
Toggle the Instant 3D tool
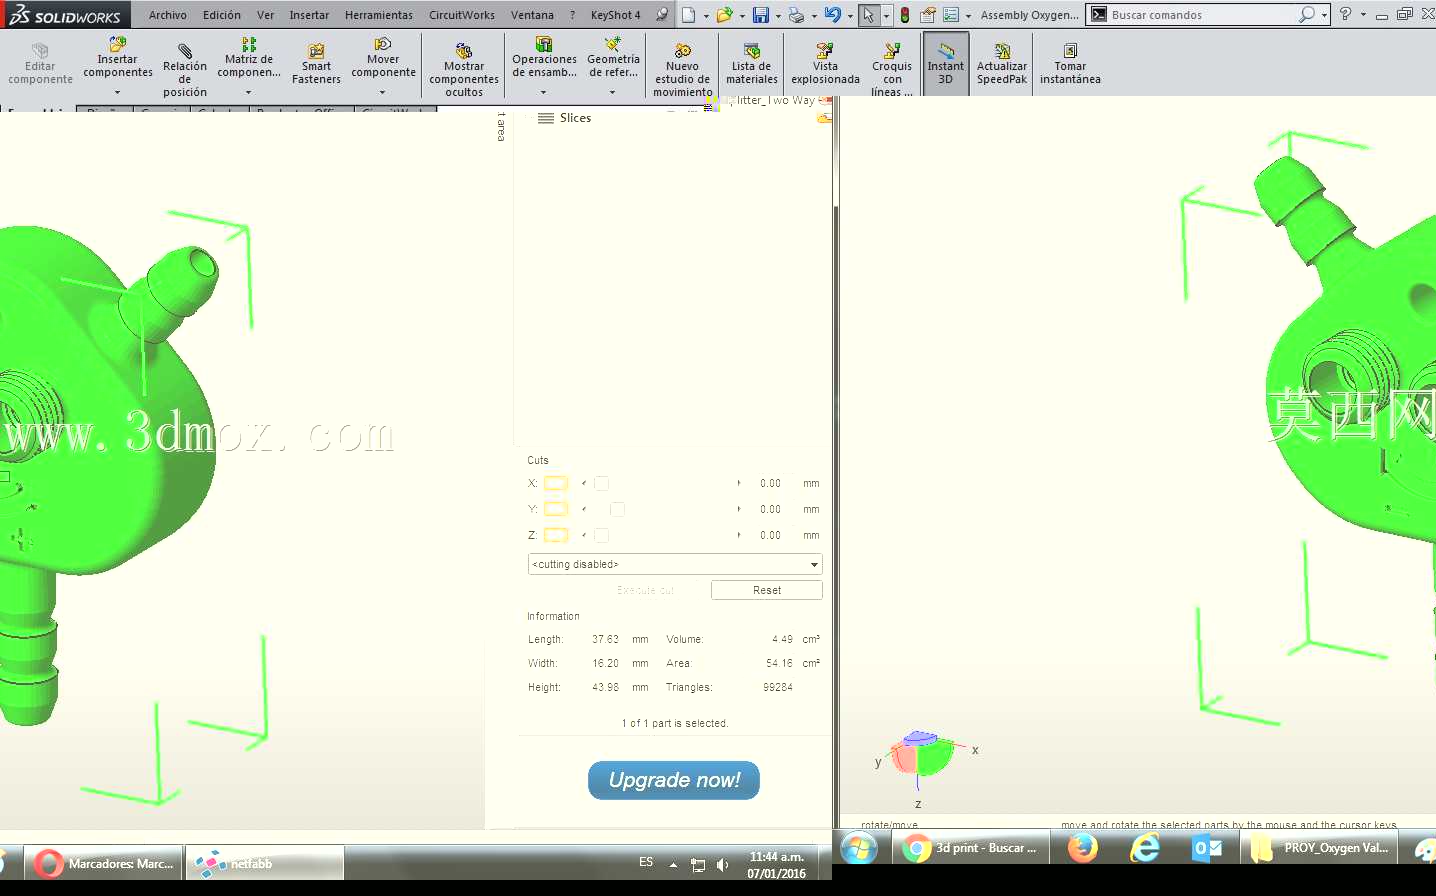point(945,64)
